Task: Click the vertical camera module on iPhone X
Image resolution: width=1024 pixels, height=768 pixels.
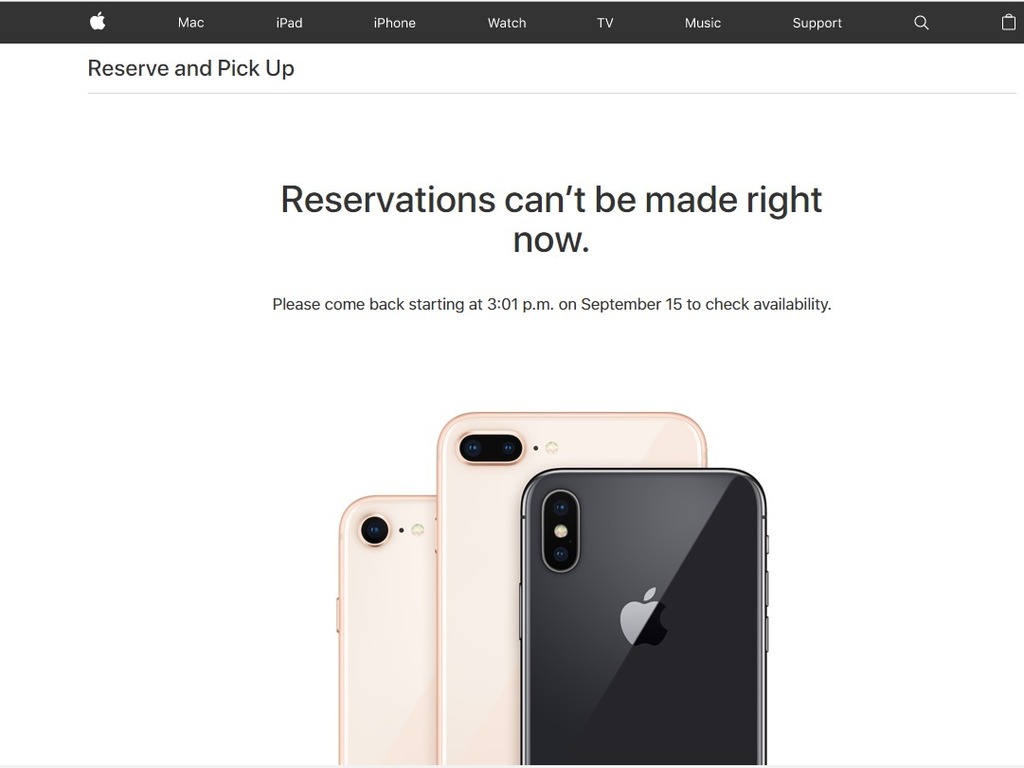Action: (x=560, y=531)
